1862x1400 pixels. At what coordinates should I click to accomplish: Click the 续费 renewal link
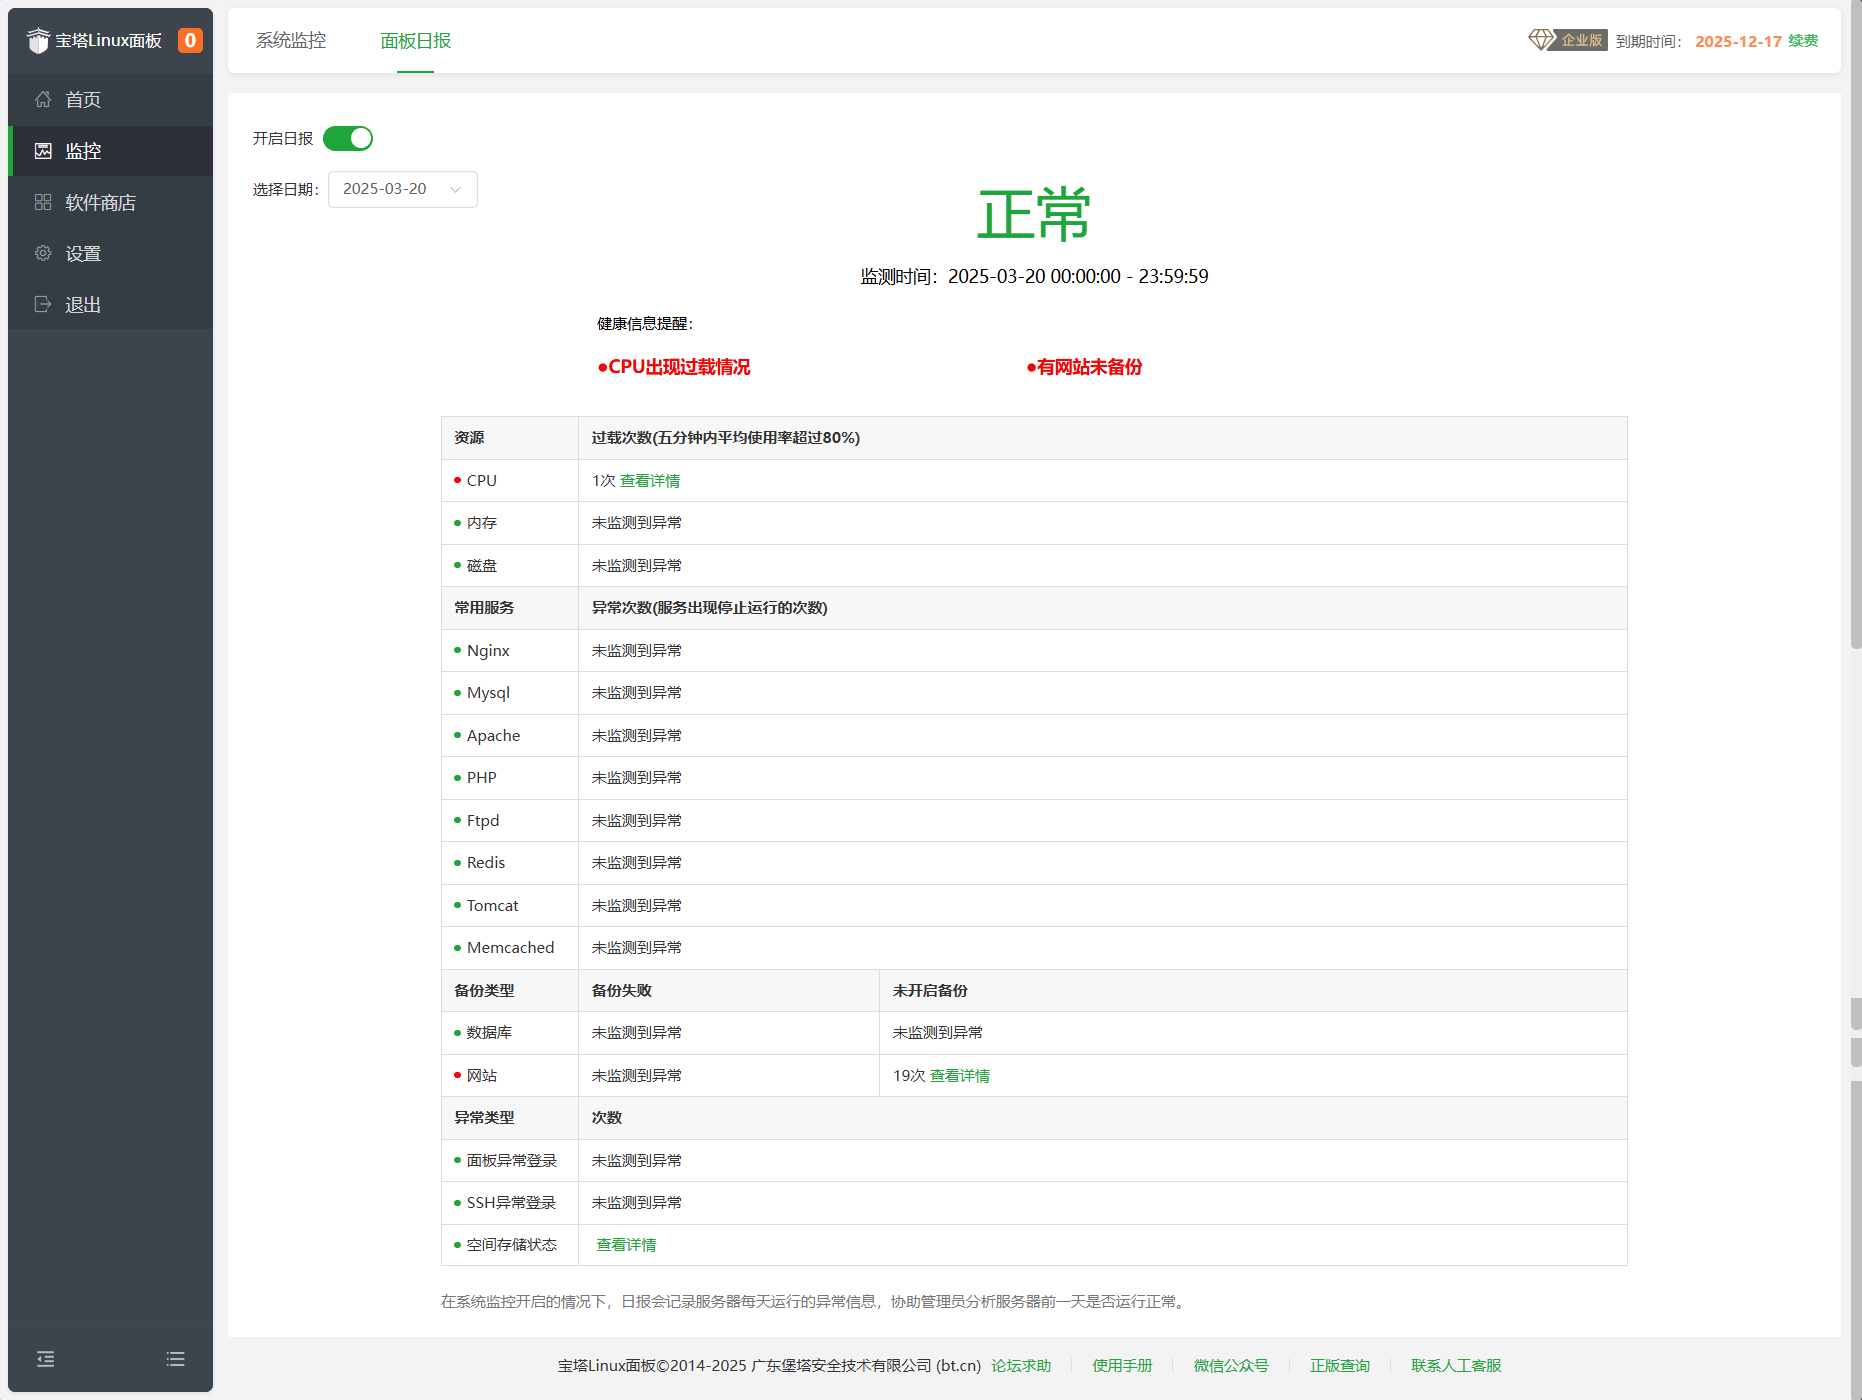click(1803, 41)
